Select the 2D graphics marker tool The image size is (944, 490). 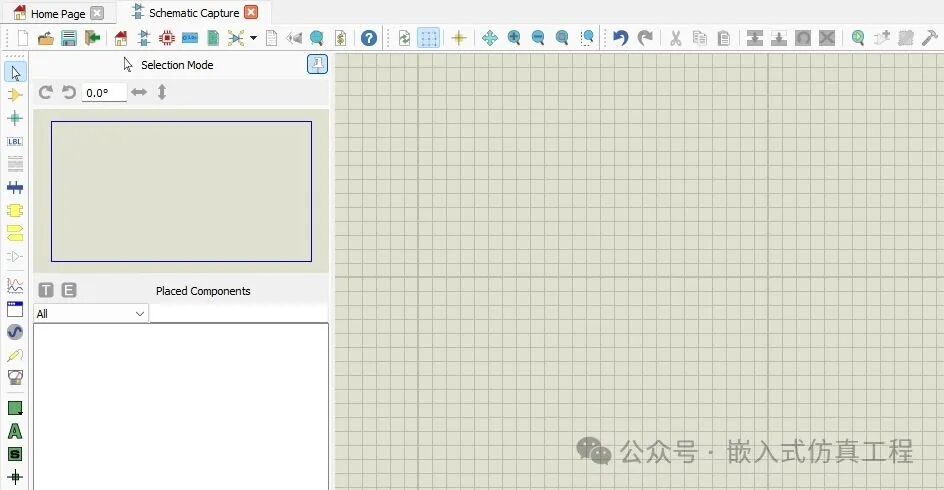point(15,477)
